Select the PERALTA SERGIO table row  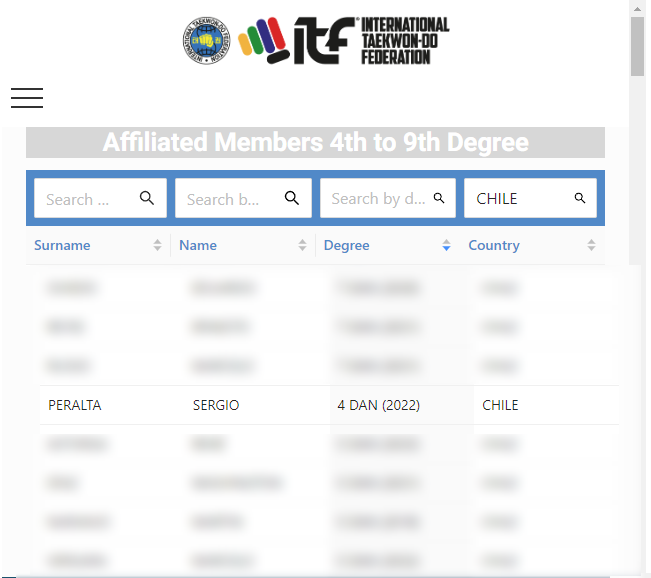329,405
